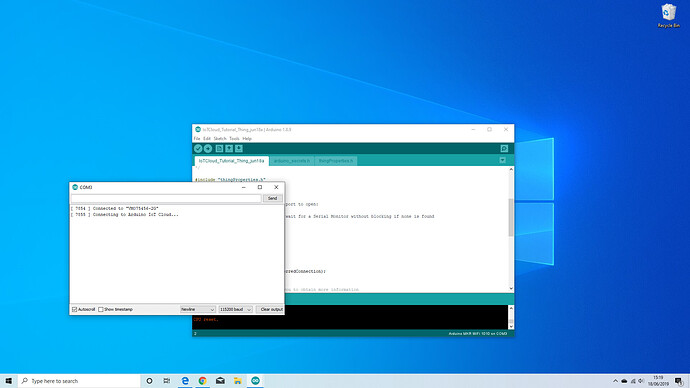Open the Help menu

(247, 139)
